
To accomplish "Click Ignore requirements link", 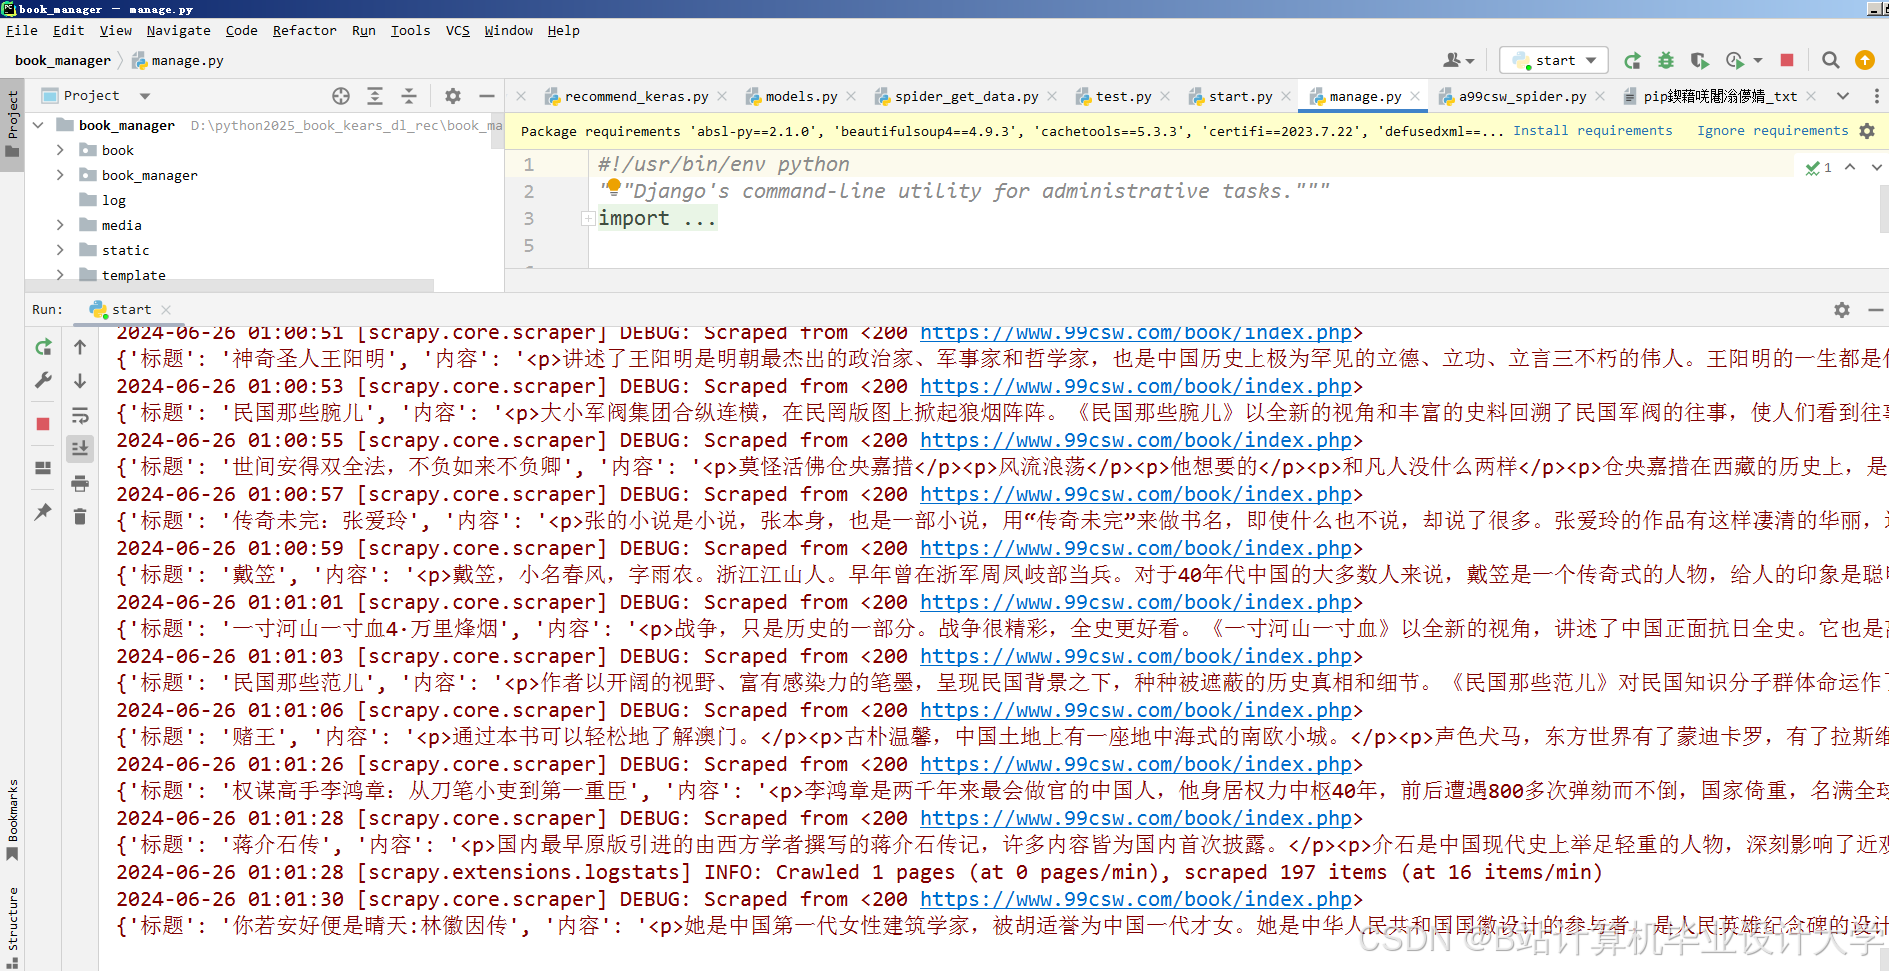I will [1773, 130].
